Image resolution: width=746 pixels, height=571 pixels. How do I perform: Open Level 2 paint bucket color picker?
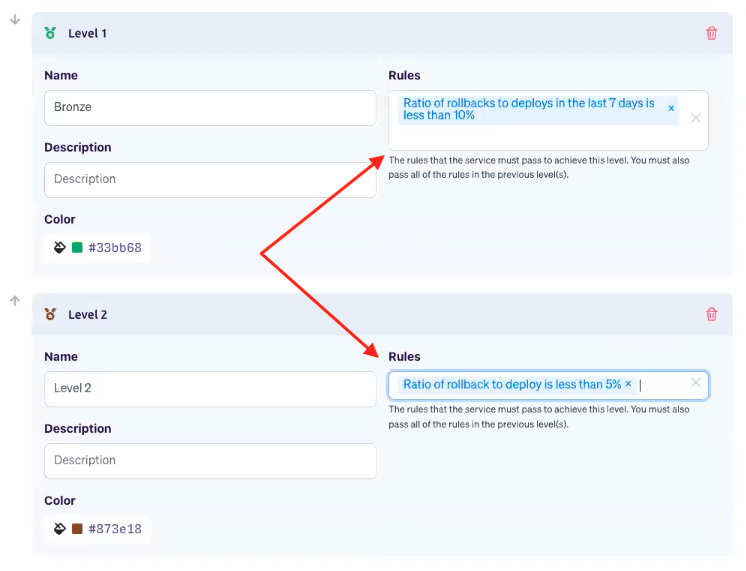coord(59,529)
